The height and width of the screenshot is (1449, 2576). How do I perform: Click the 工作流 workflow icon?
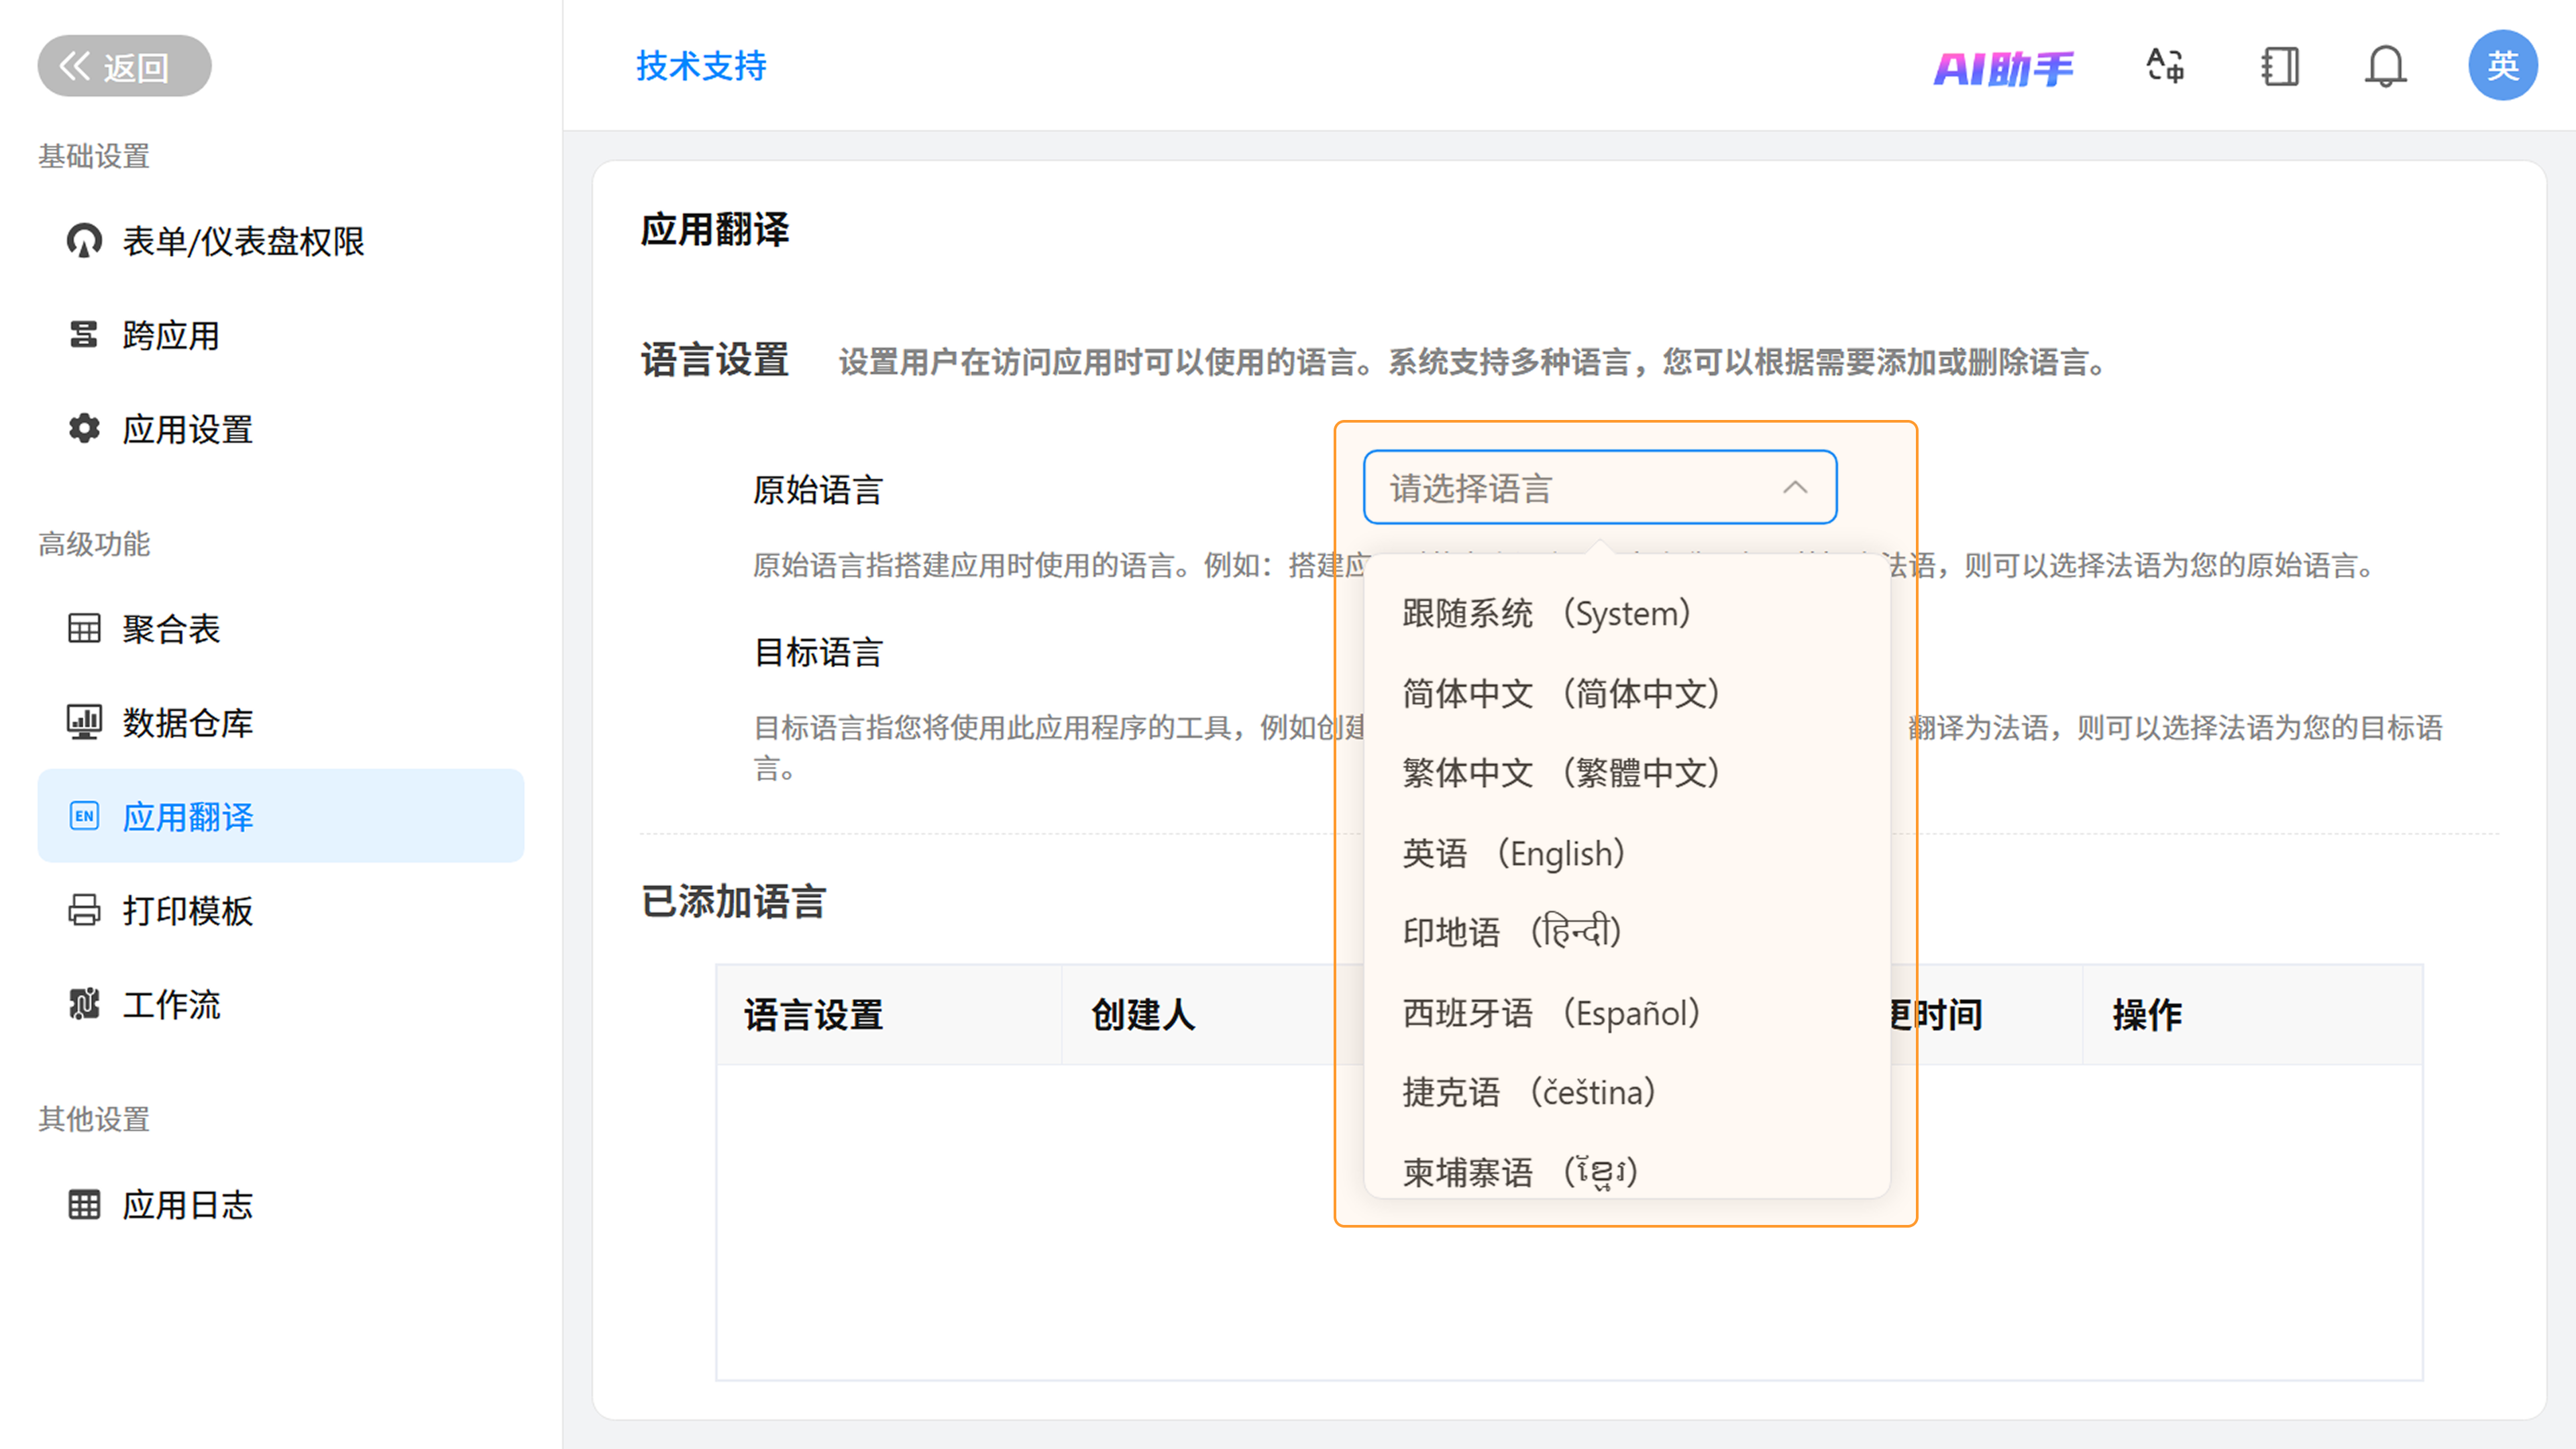pos(84,1004)
